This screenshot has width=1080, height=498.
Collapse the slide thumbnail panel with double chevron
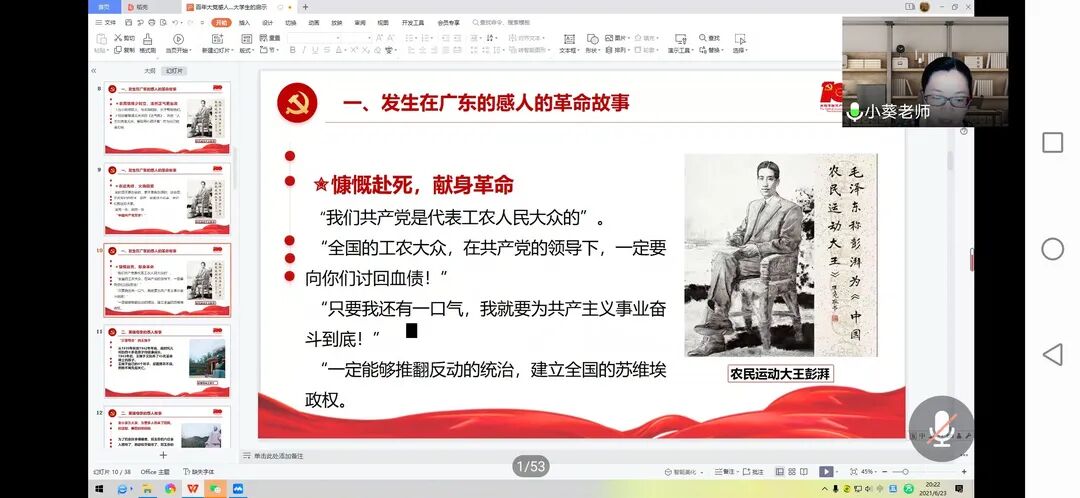(94, 71)
